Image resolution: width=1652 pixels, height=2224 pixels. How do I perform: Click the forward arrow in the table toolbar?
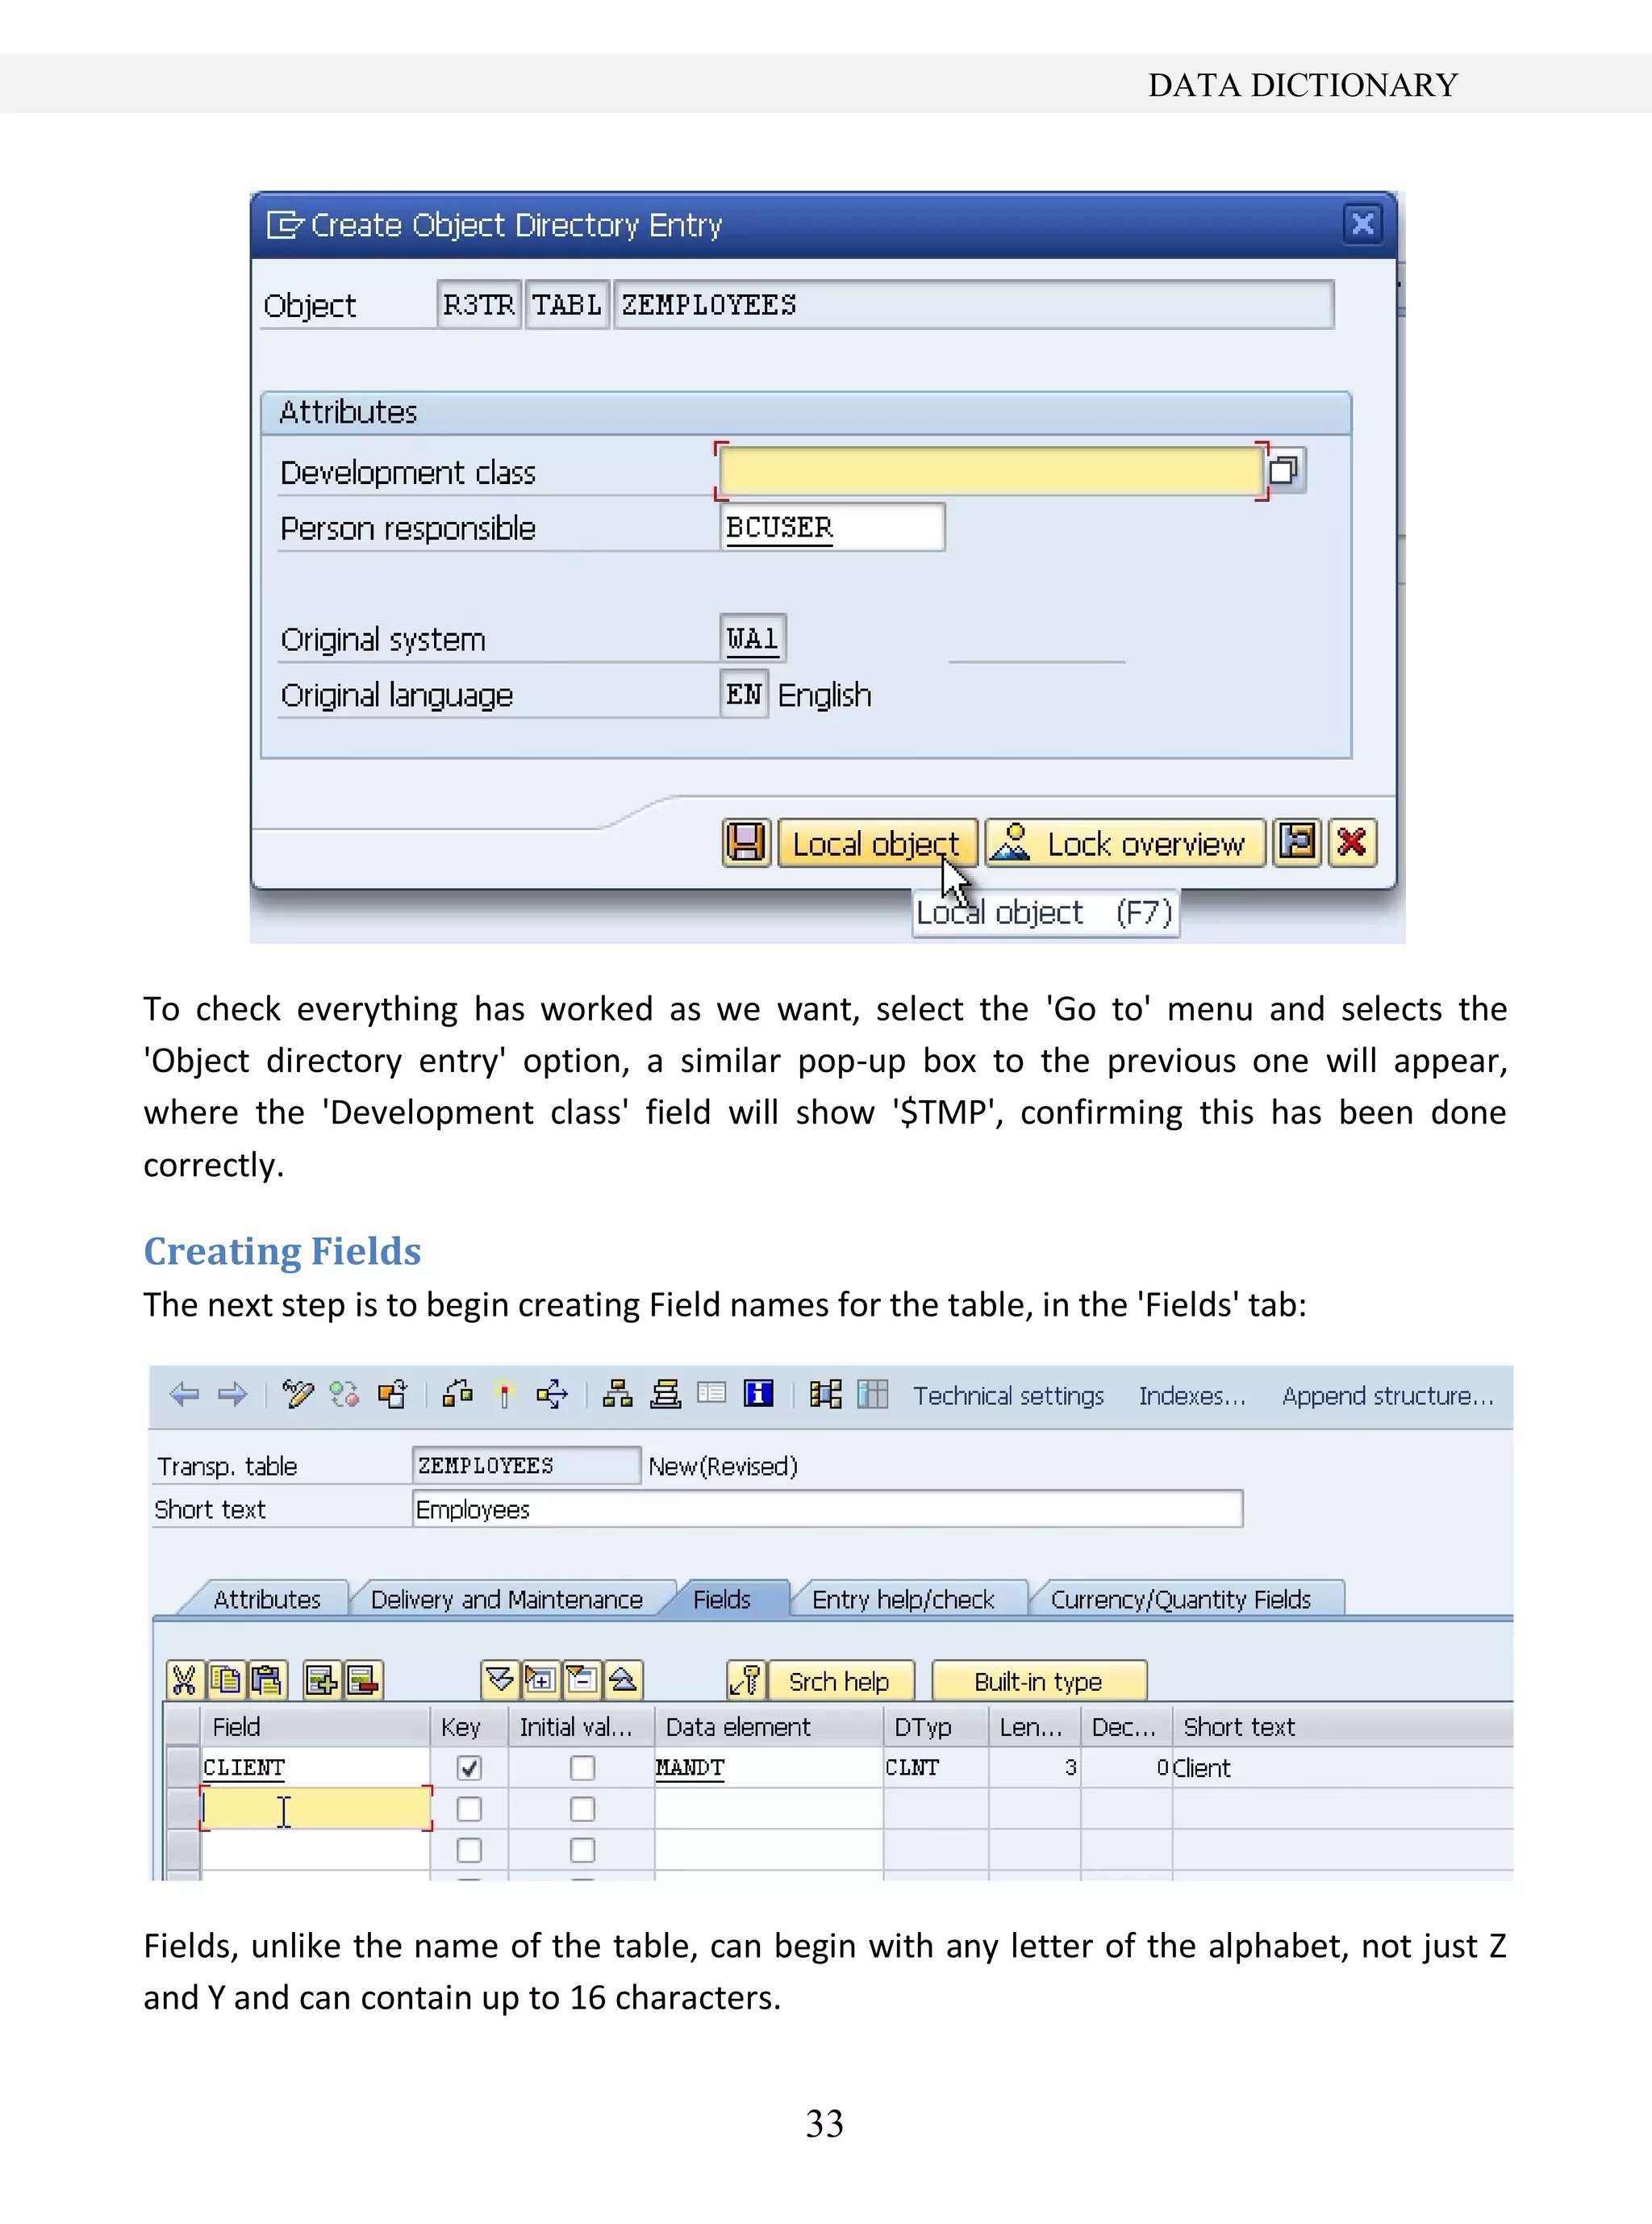click(x=232, y=1394)
